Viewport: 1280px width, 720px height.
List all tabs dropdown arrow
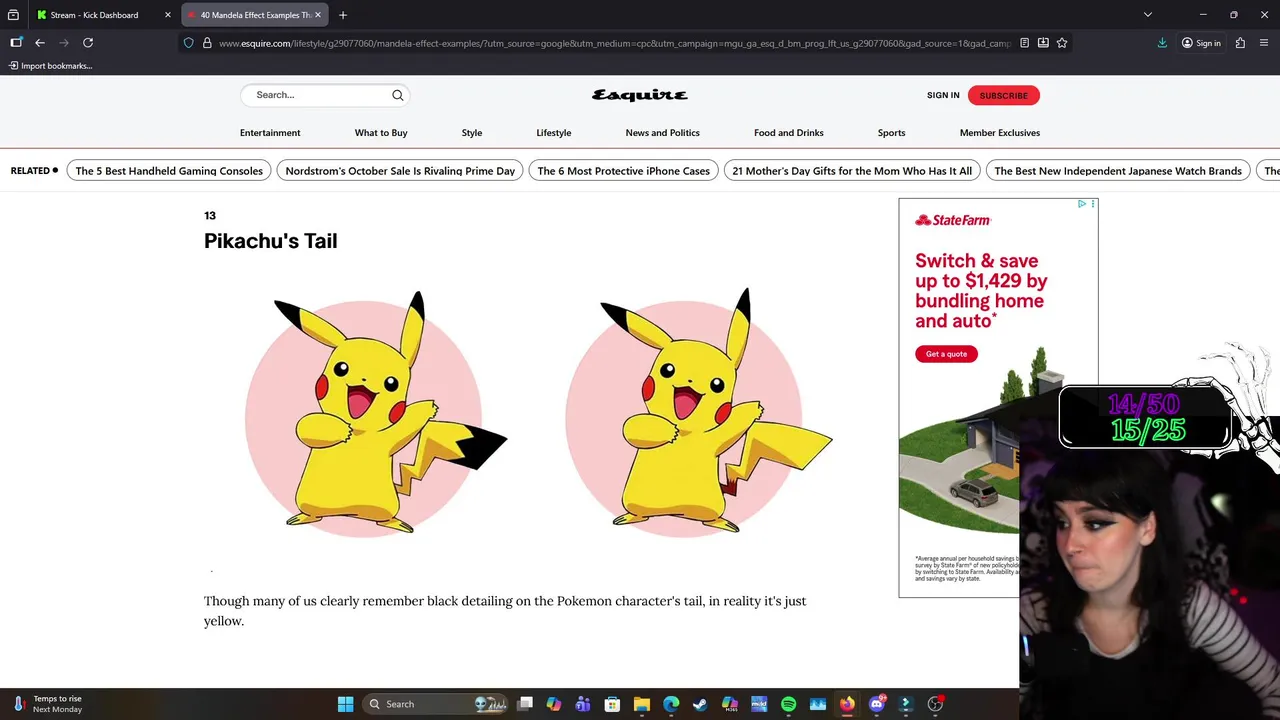(x=1148, y=15)
